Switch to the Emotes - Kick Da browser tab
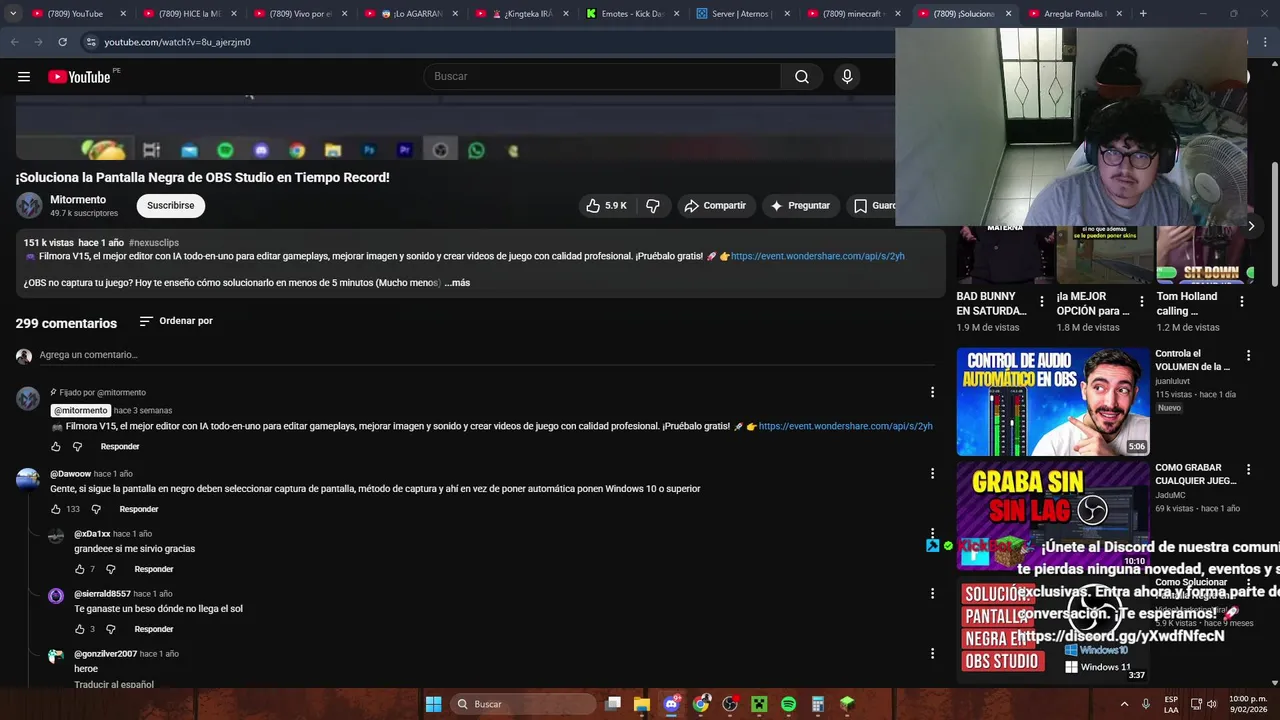 (x=631, y=14)
